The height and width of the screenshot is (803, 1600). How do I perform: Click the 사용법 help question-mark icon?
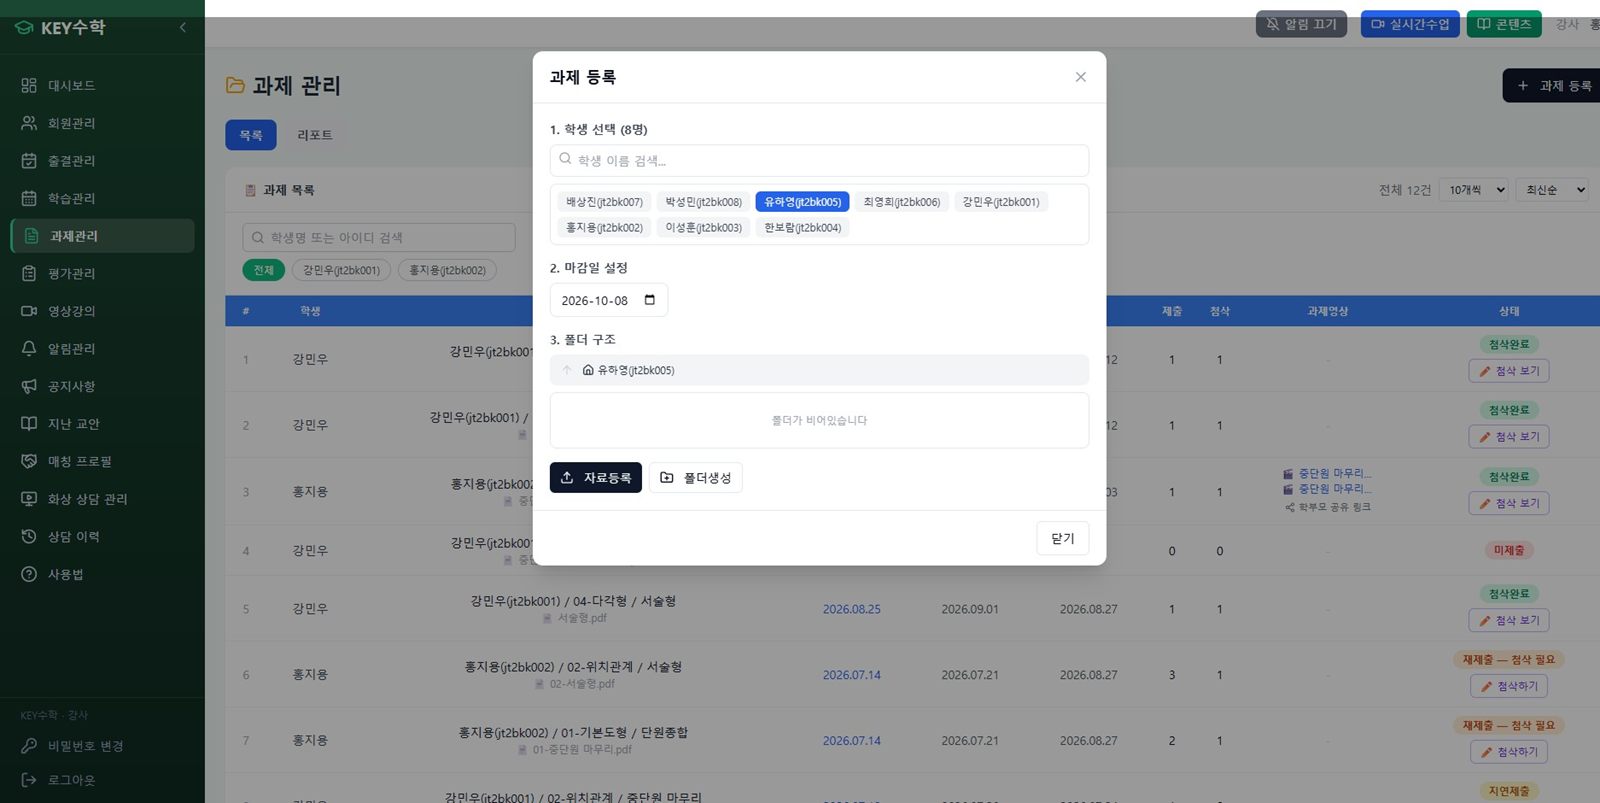[x=29, y=574]
